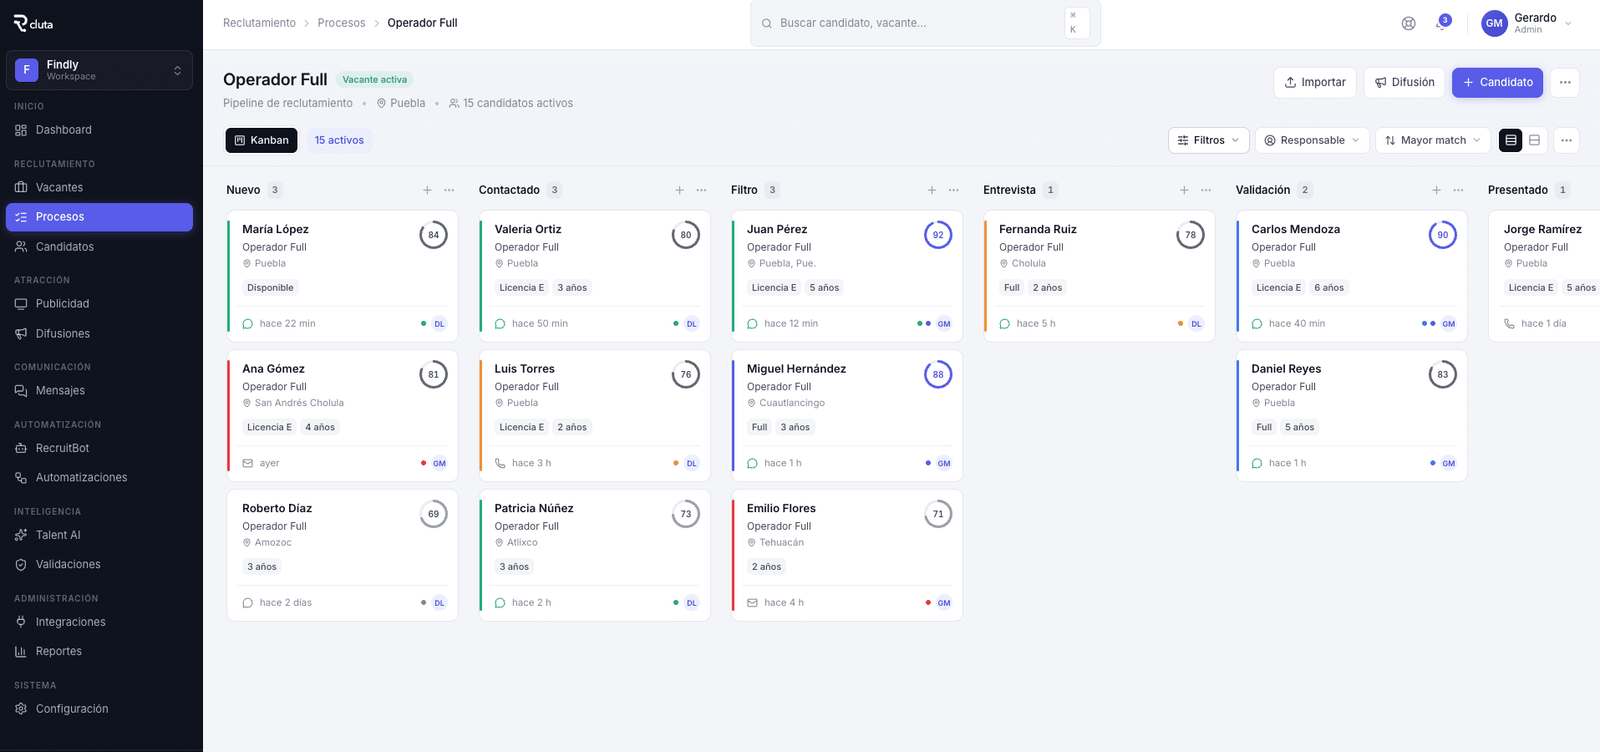Screen dimensions: 1600x752
Task: Add a card to the Validación column
Action: pos(1437,190)
